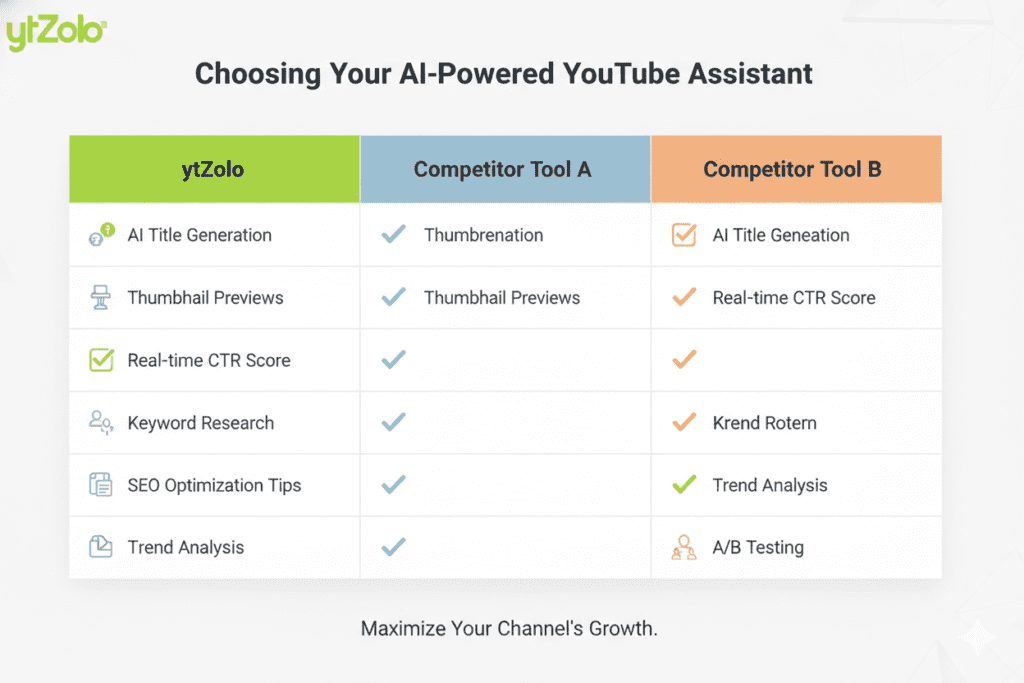
Task: Select the Competitor Tool A header
Action: click(x=505, y=169)
